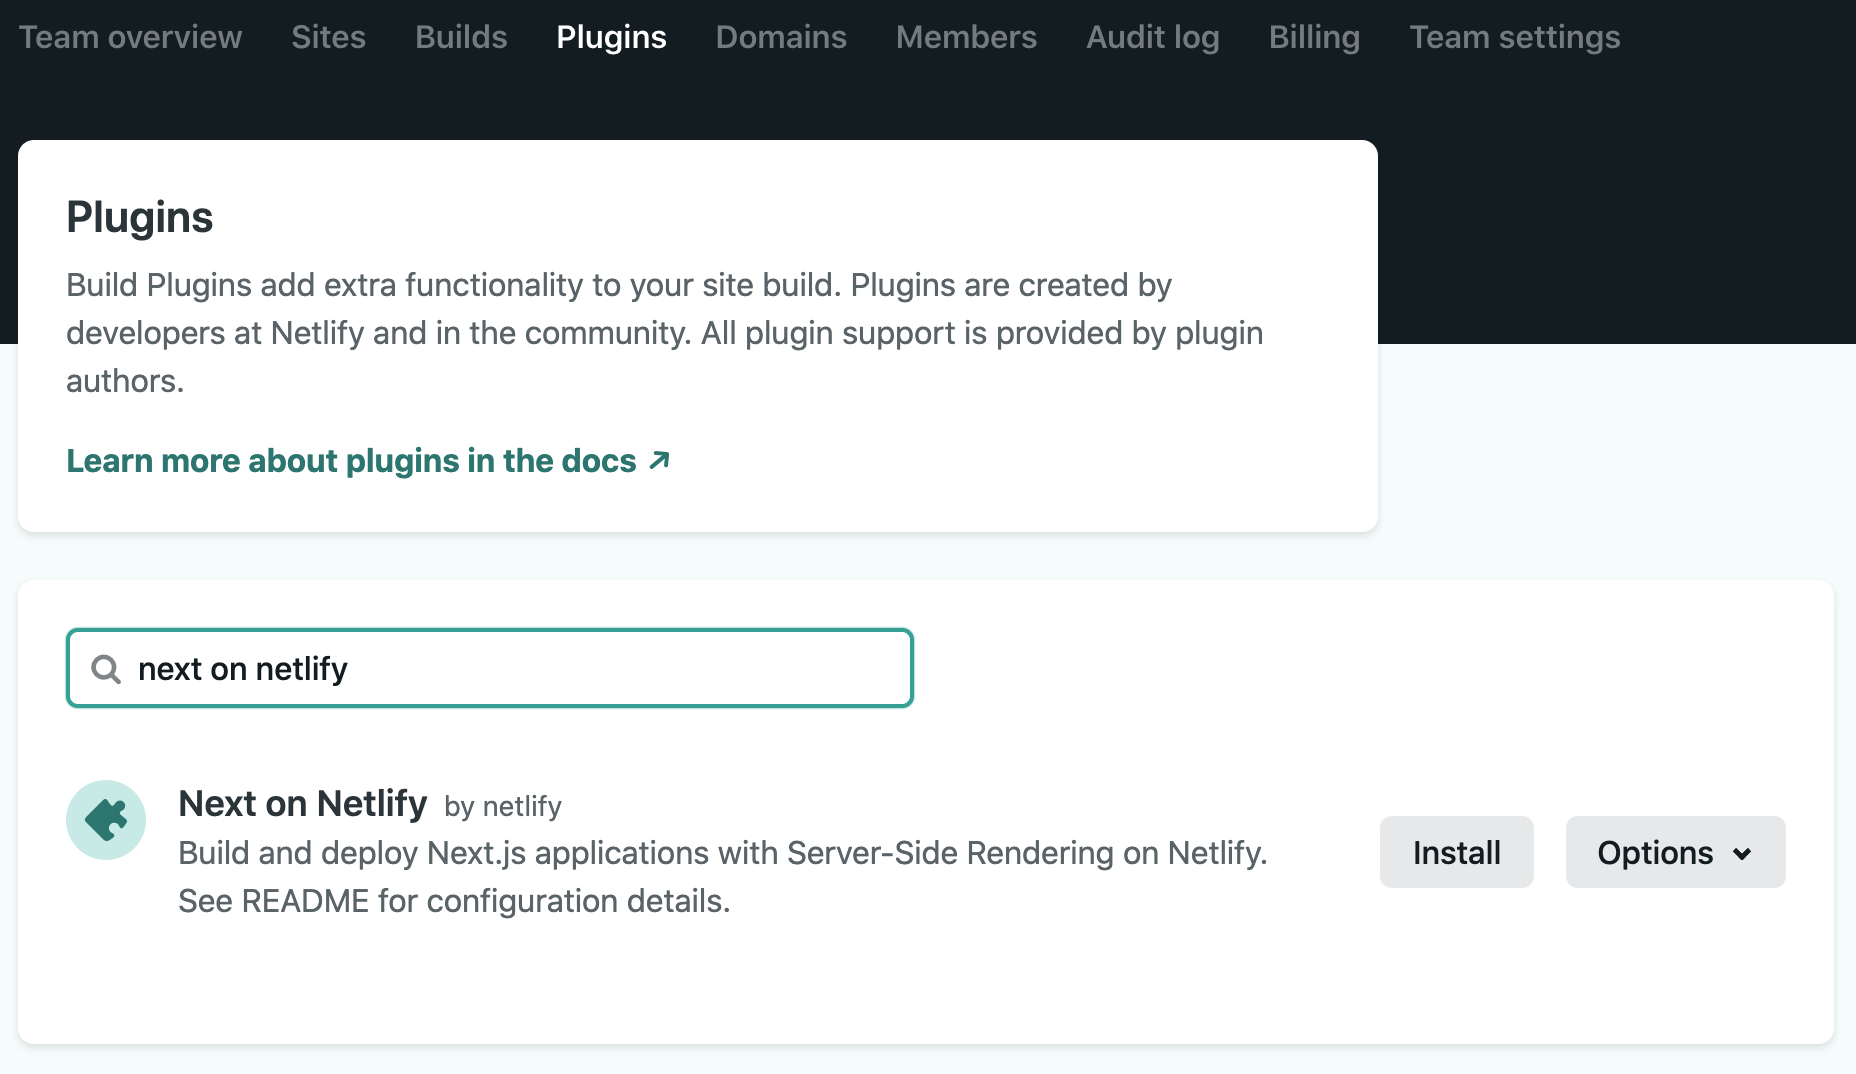The height and width of the screenshot is (1074, 1856).
Task: Click the external link arrow after docs link
Action: [659, 461]
